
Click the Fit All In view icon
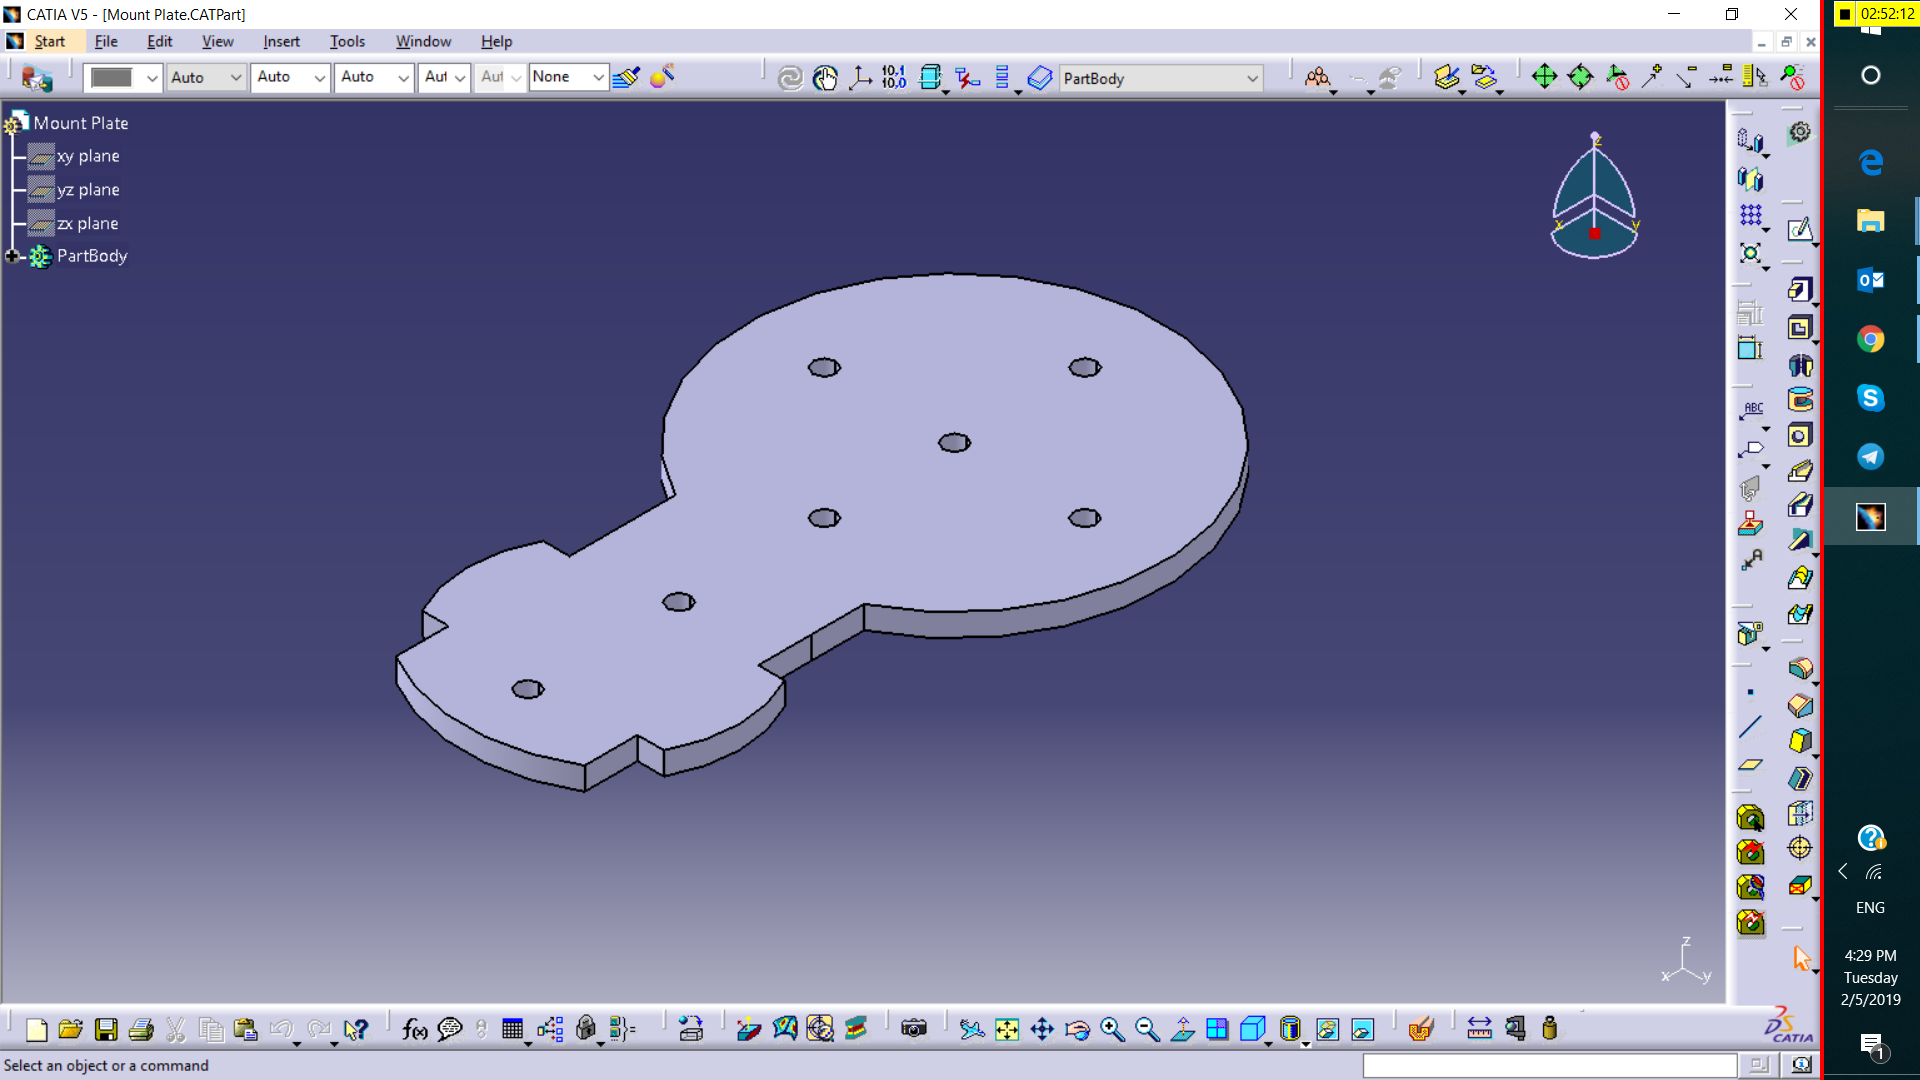(1007, 1029)
